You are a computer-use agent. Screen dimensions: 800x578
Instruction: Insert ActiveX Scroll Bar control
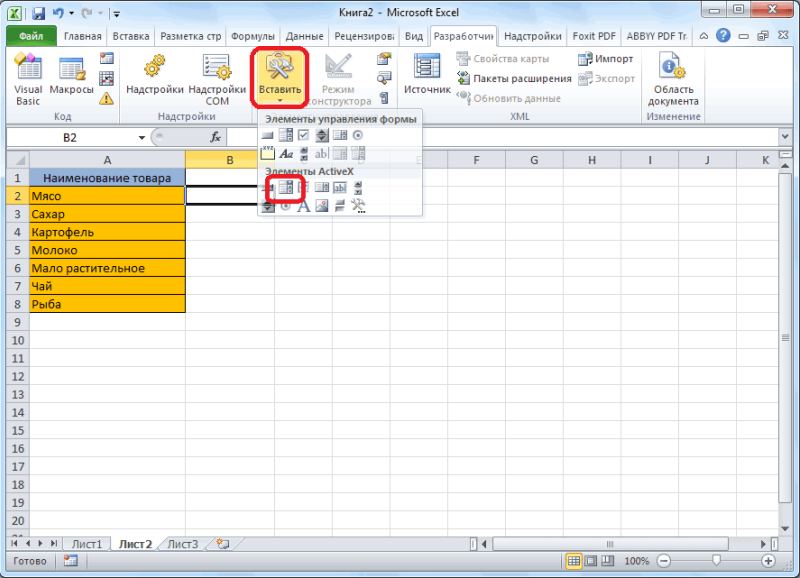point(358,188)
